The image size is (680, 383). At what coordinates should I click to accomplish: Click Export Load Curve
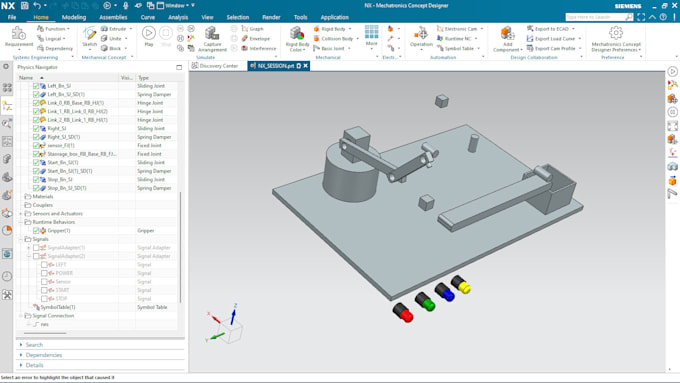[x=551, y=39]
